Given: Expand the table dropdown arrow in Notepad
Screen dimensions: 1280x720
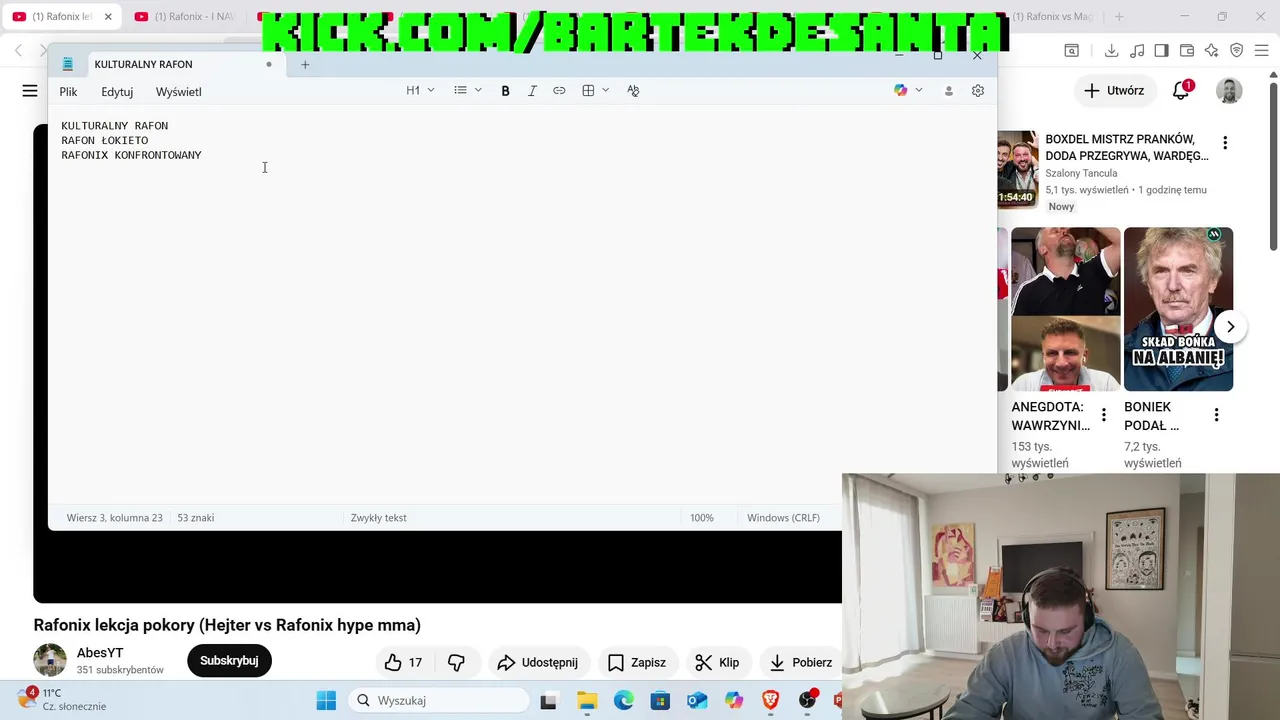Looking at the screenshot, I should (605, 91).
